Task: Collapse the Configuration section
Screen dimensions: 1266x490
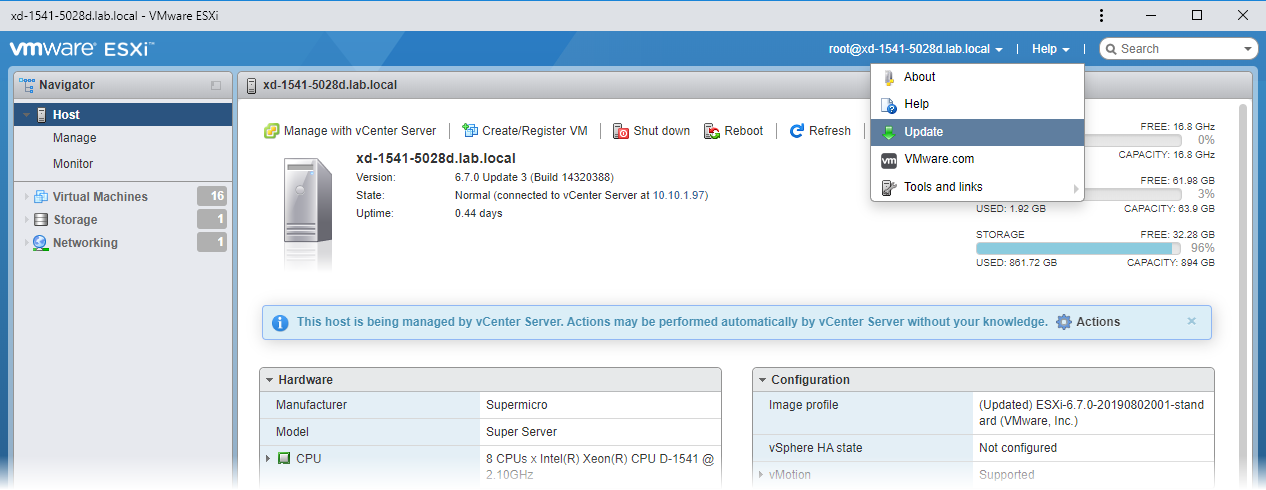Action: (x=762, y=380)
